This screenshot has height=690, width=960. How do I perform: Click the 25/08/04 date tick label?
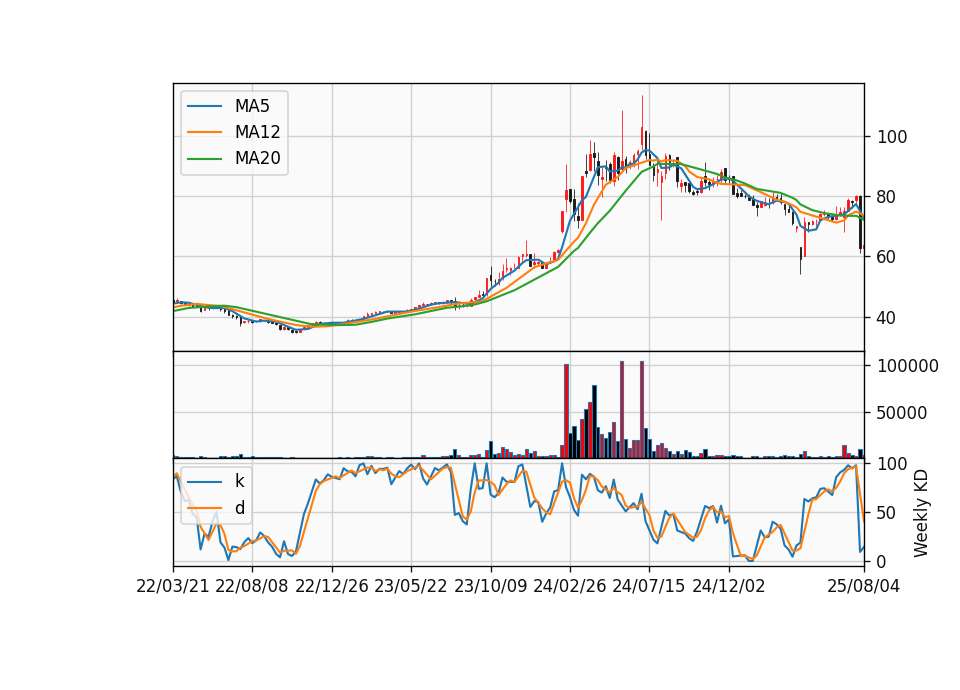pos(863,586)
